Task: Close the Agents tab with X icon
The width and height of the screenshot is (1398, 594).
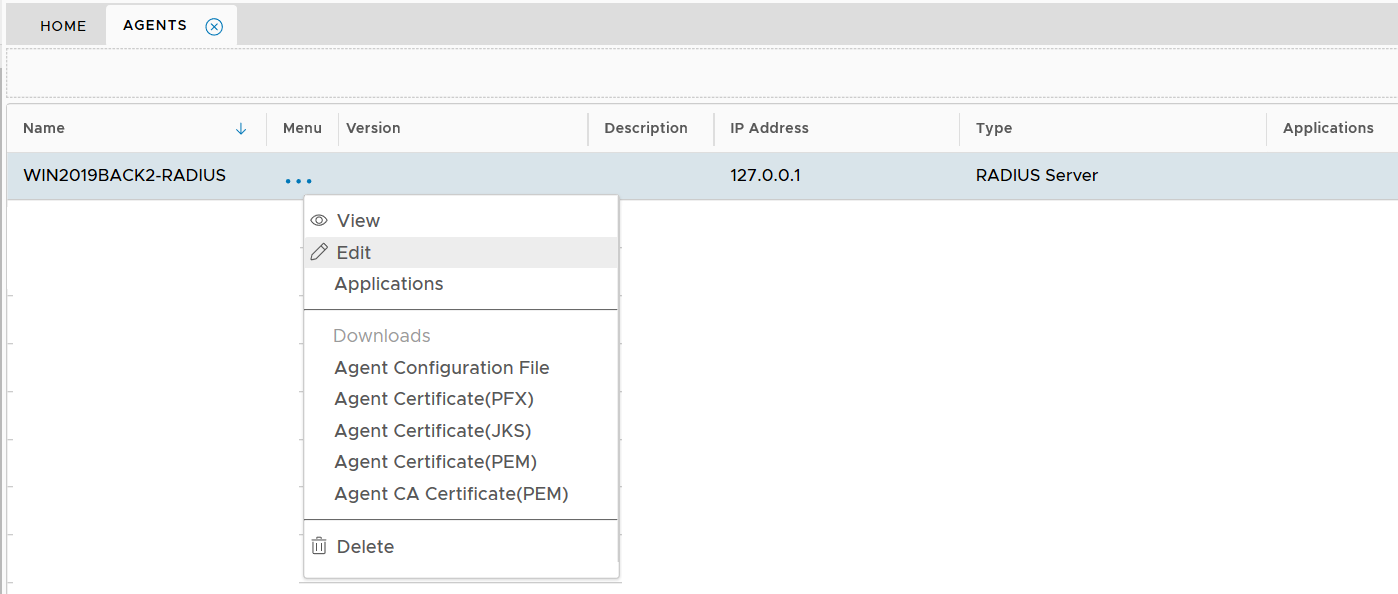Action: 214,27
